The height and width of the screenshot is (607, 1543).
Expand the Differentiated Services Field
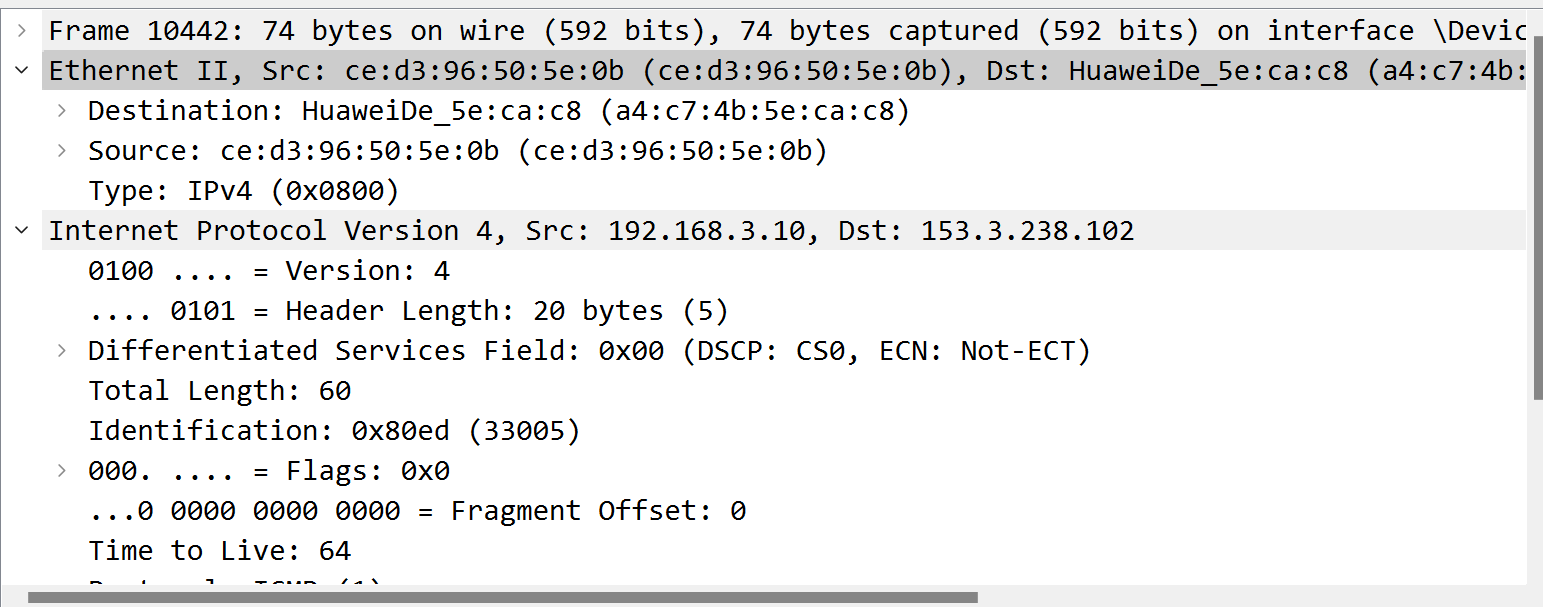62,351
